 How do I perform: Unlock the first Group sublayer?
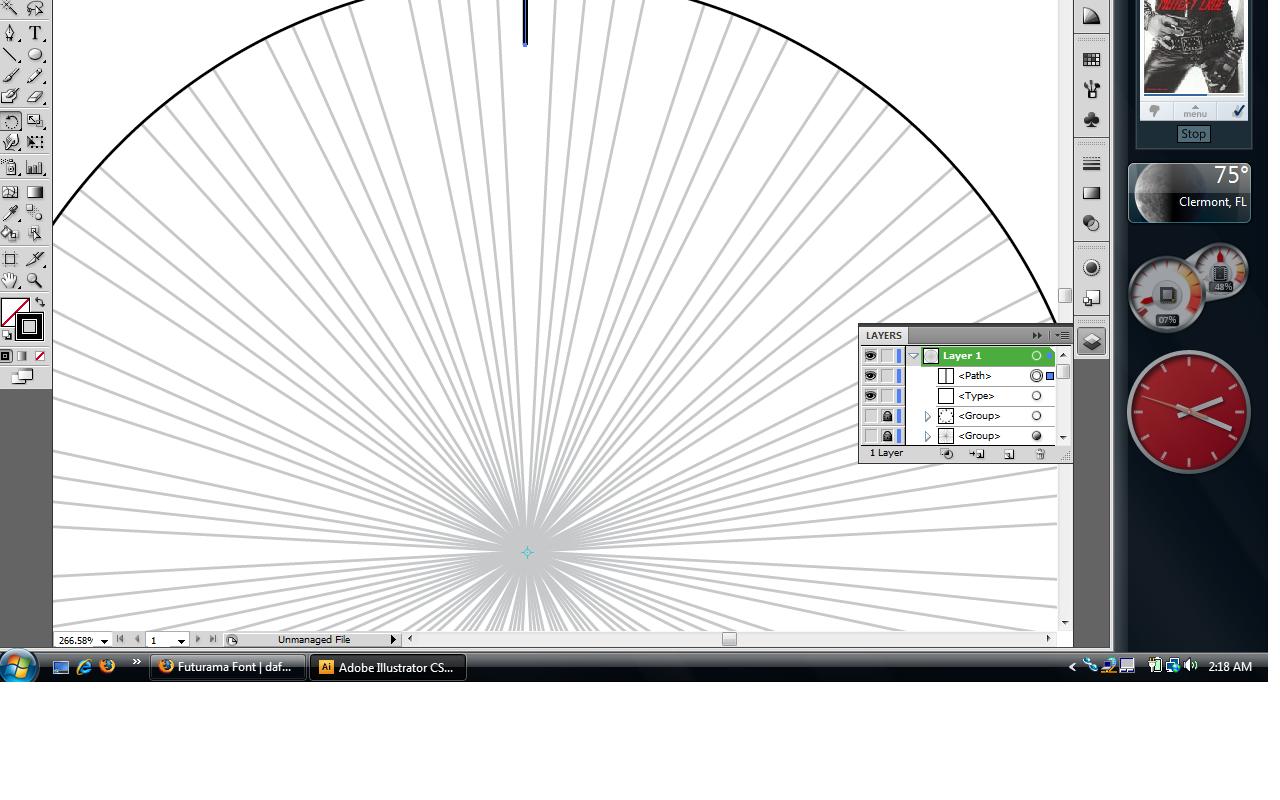887,416
